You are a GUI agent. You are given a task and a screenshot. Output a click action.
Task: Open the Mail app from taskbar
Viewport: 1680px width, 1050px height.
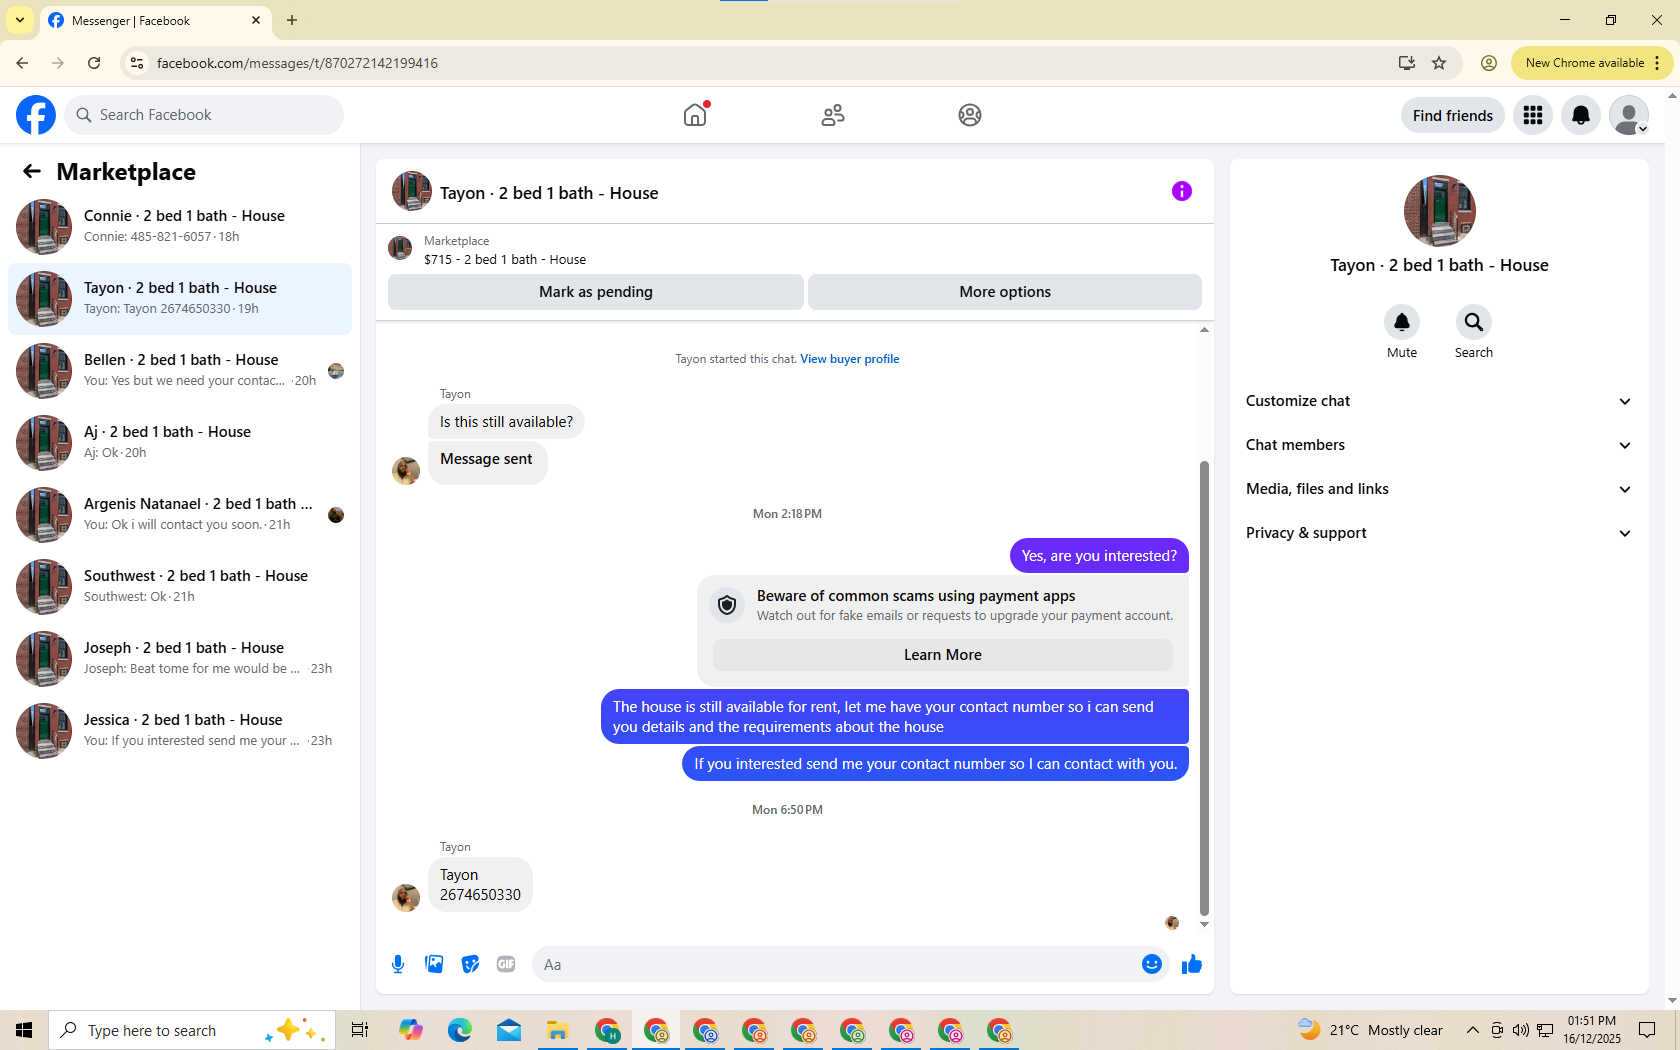point(509,1030)
